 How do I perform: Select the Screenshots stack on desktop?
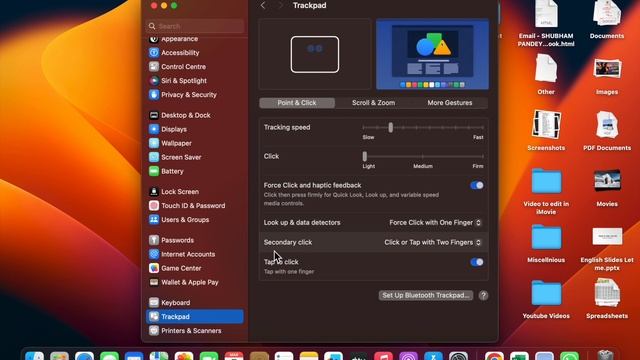click(546, 131)
